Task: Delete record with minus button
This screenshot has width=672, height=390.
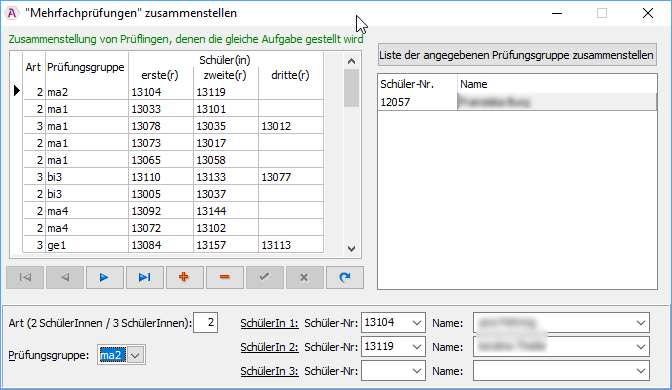Action: [x=225, y=277]
